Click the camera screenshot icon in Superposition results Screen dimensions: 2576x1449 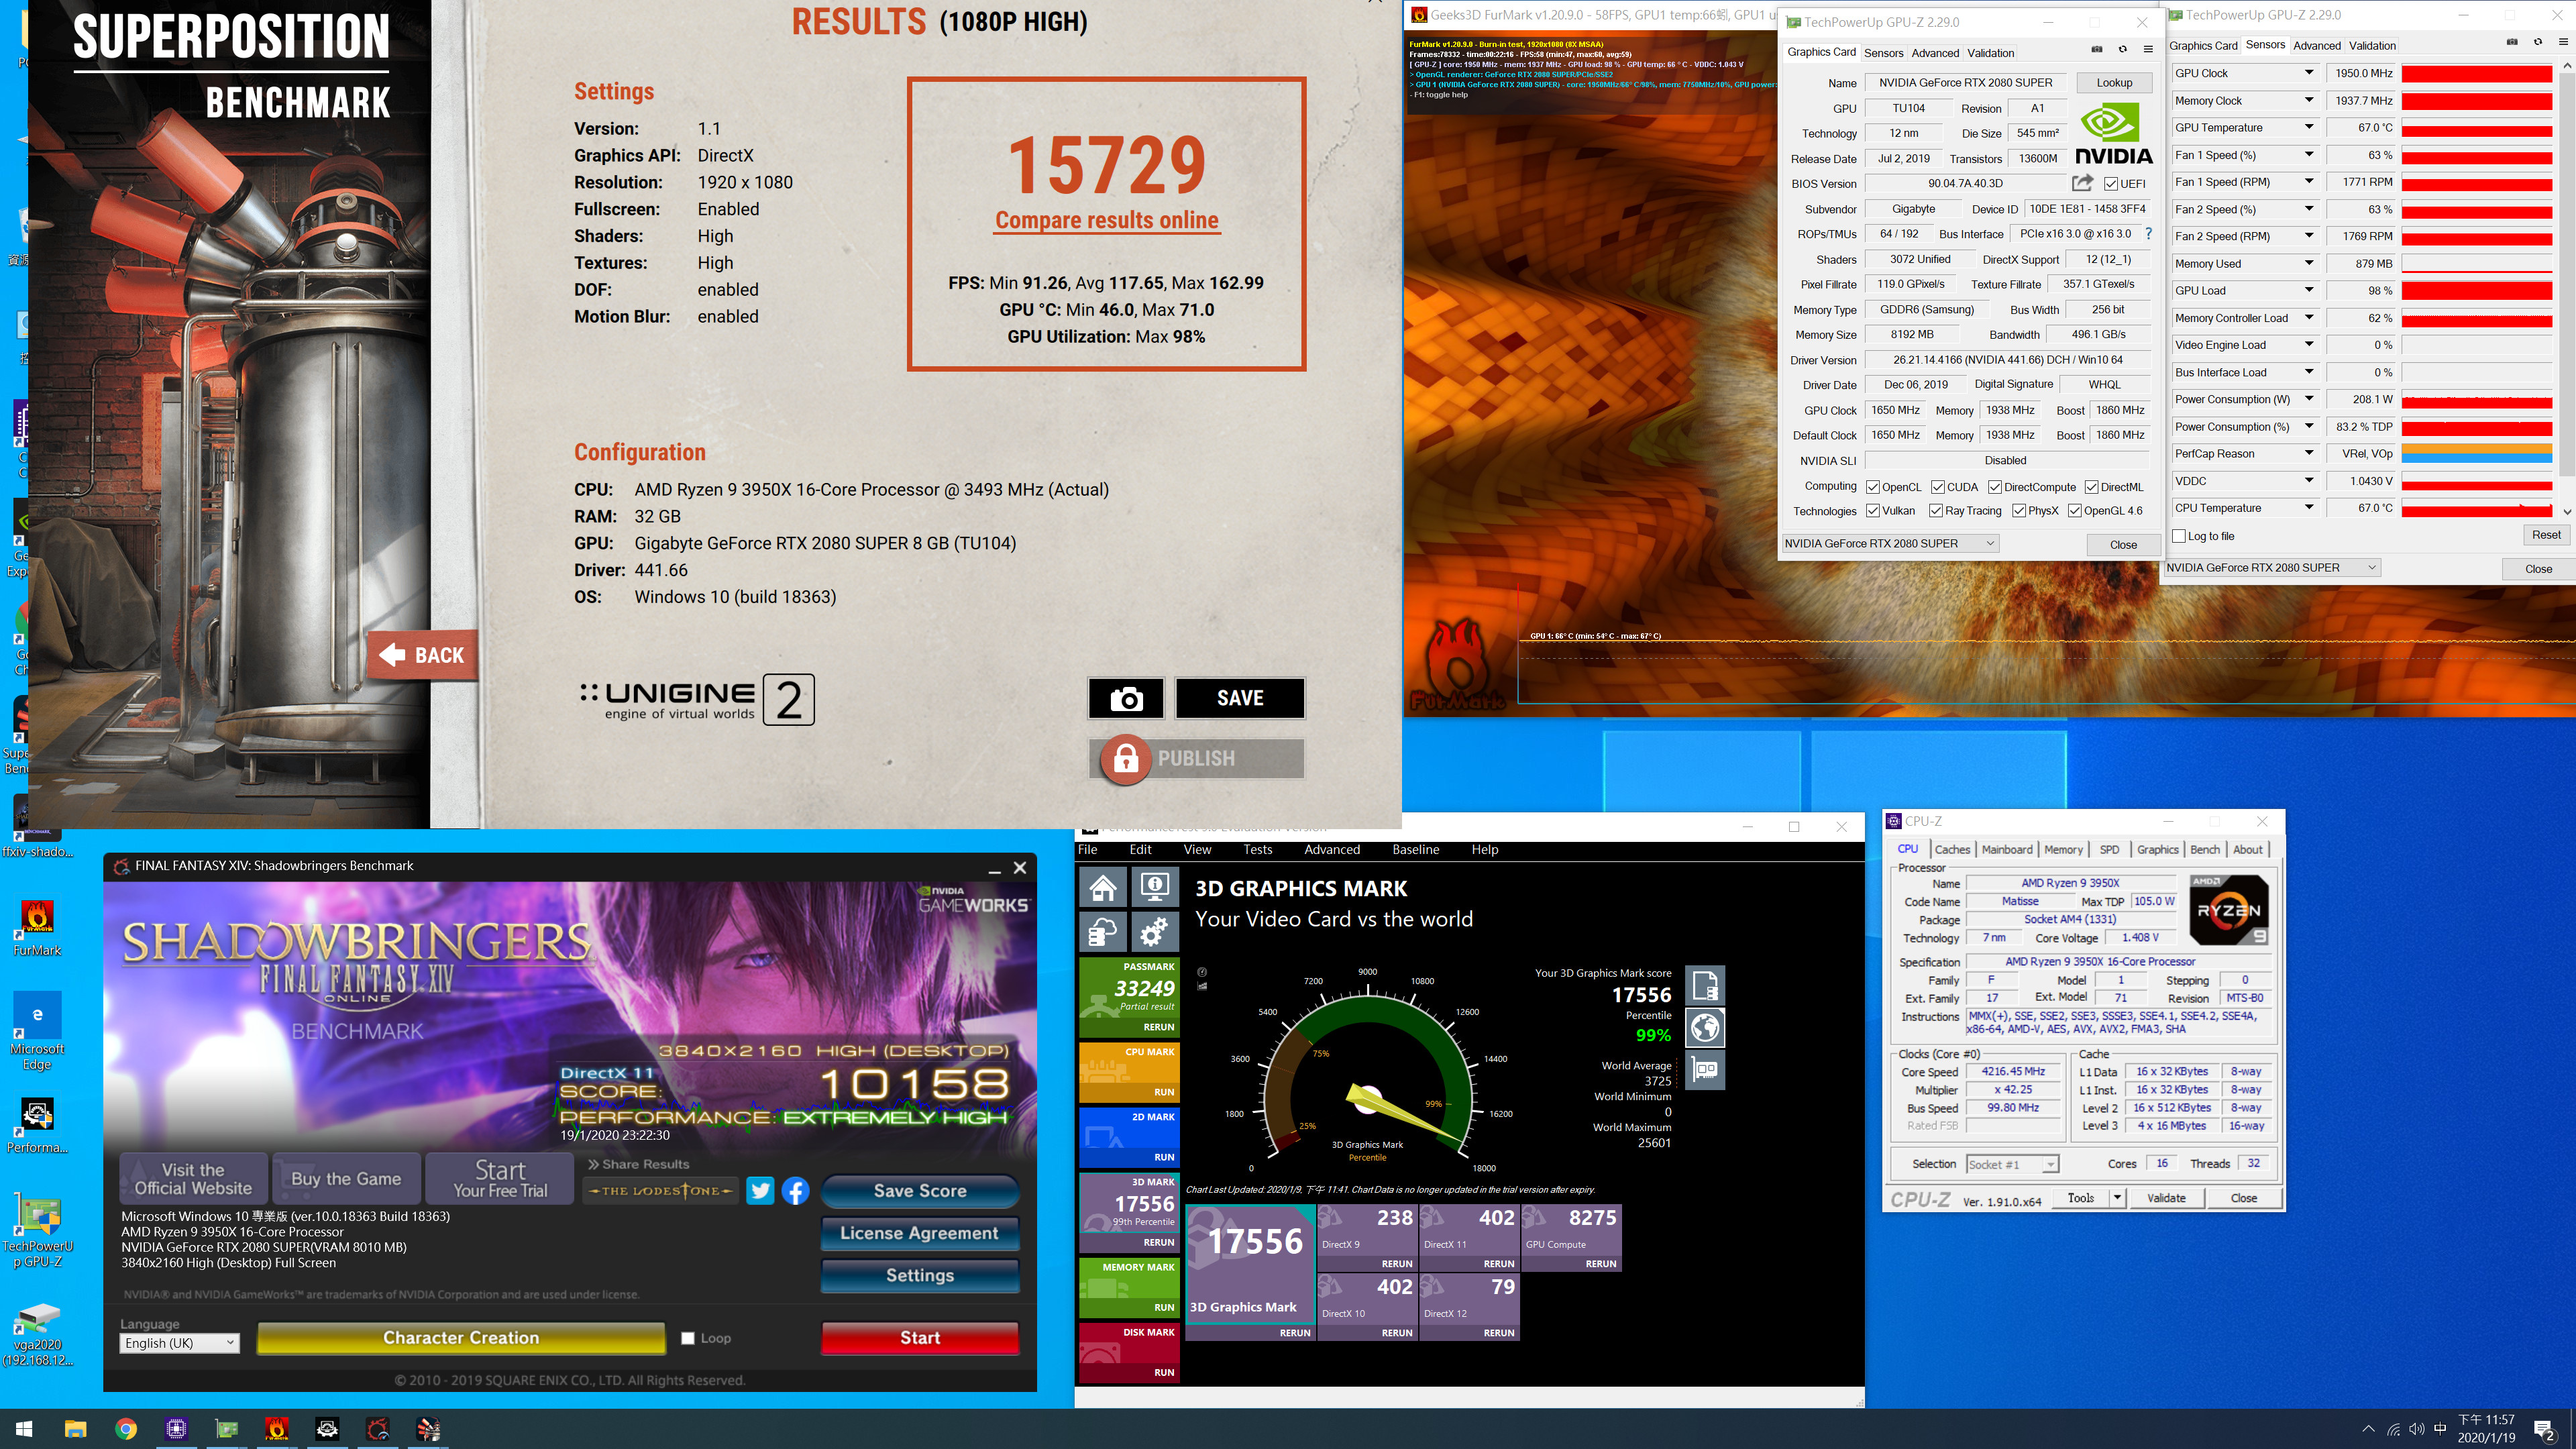point(1126,698)
